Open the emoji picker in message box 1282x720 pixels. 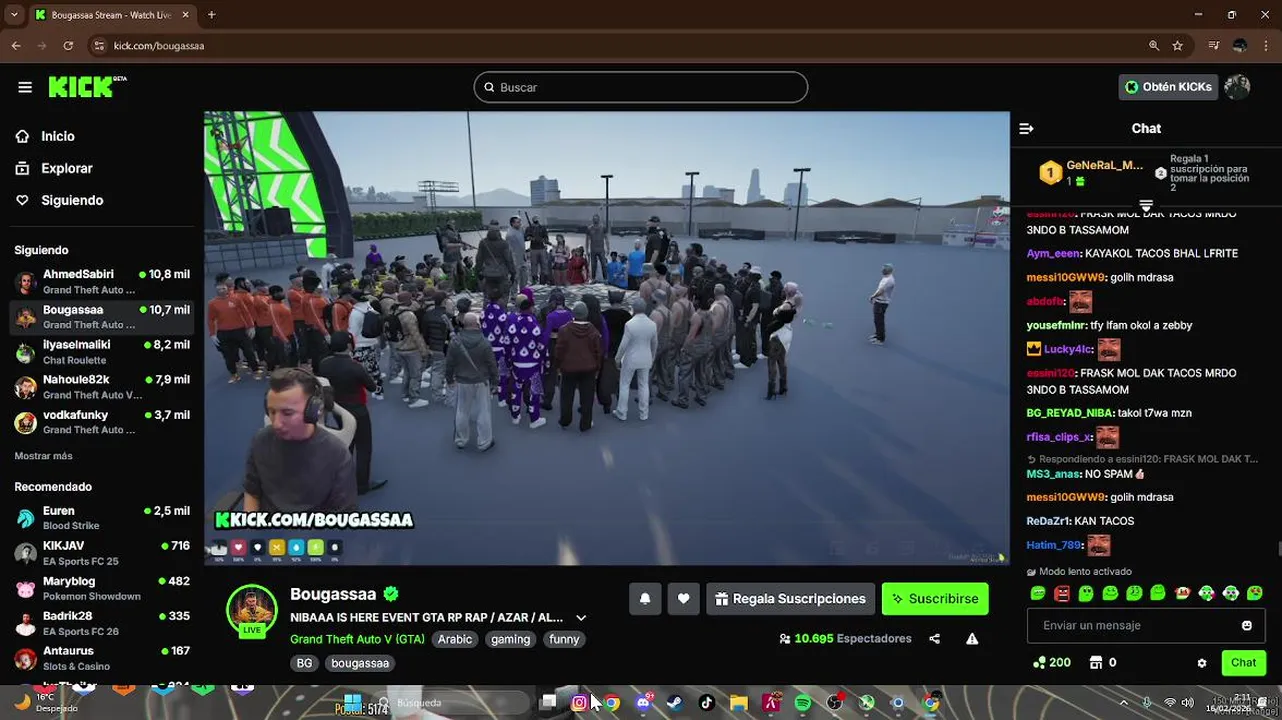coord(1246,625)
